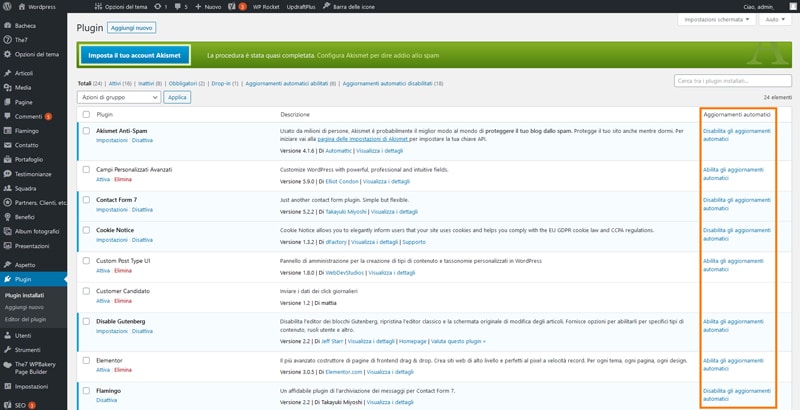800x410 pixels.
Task: Click the Aggiungi nuovo button near title
Action: pos(132,28)
